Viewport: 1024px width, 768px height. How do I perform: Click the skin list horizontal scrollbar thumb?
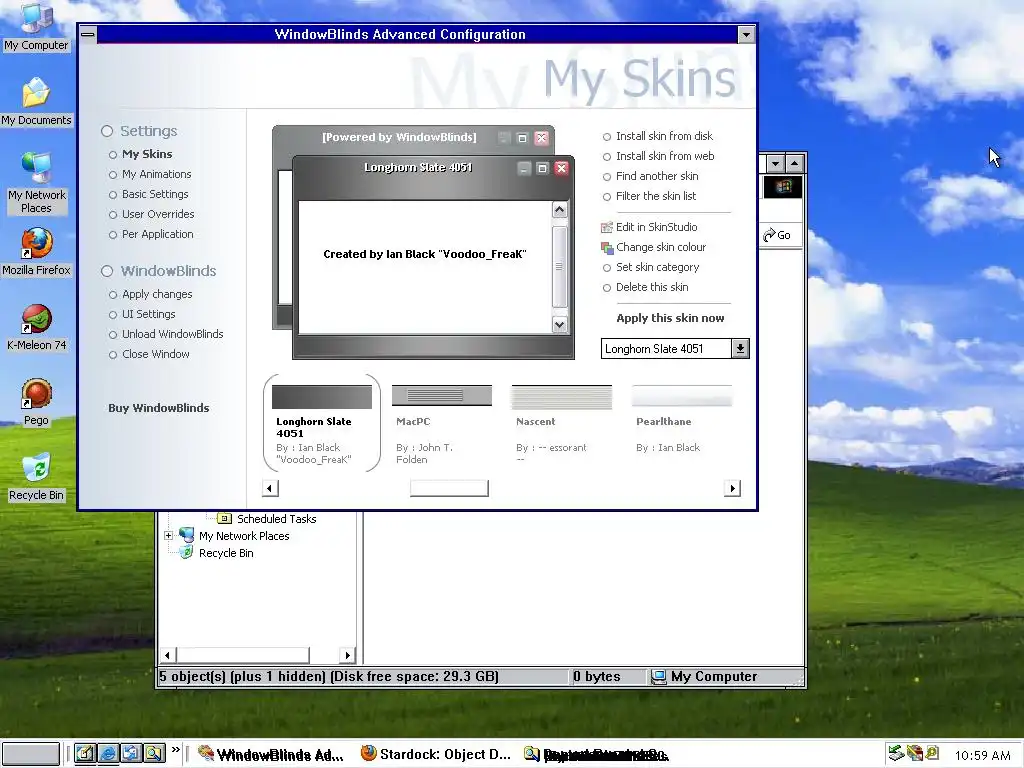(449, 488)
